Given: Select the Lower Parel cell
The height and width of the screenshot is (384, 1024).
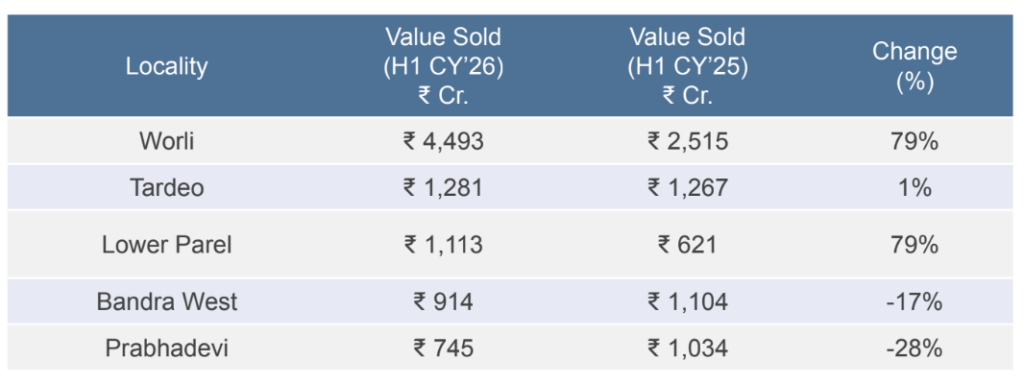Looking at the screenshot, I should point(167,245).
